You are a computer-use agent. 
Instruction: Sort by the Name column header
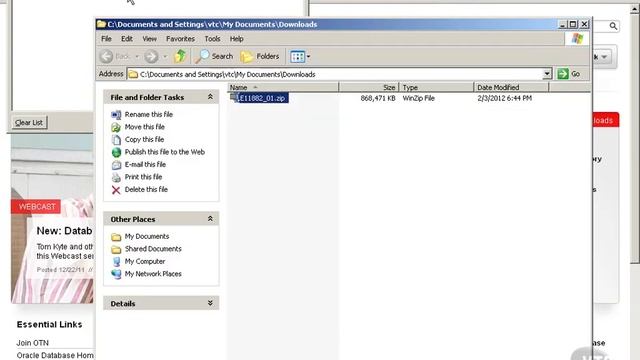283,87
